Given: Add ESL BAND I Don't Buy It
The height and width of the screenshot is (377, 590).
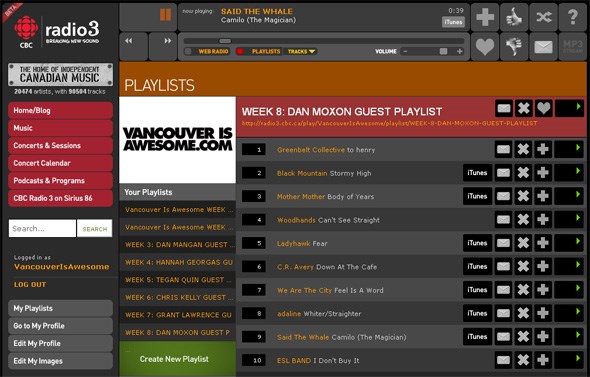Looking at the screenshot, I should (x=543, y=360).
